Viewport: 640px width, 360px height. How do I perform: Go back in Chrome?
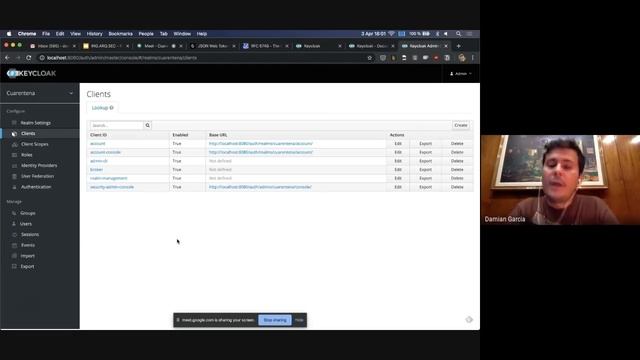[7, 58]
